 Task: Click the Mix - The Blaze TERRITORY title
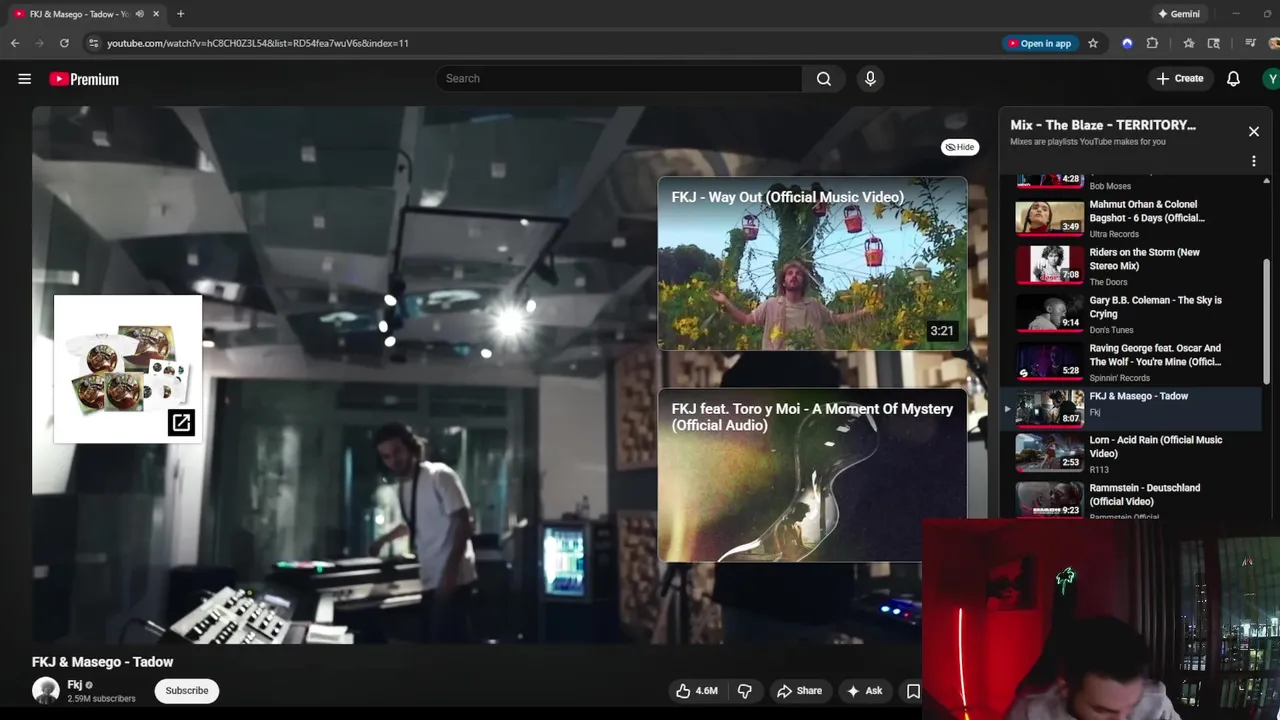[1103, 125]
